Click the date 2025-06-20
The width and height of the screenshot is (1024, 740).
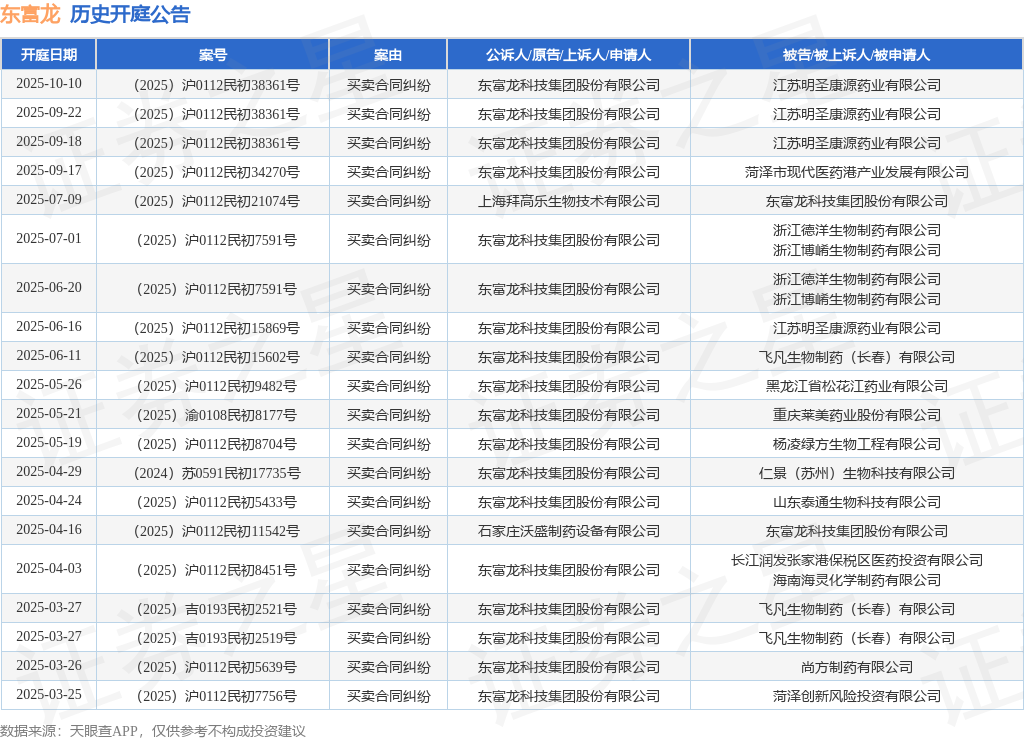pos(49,287)
